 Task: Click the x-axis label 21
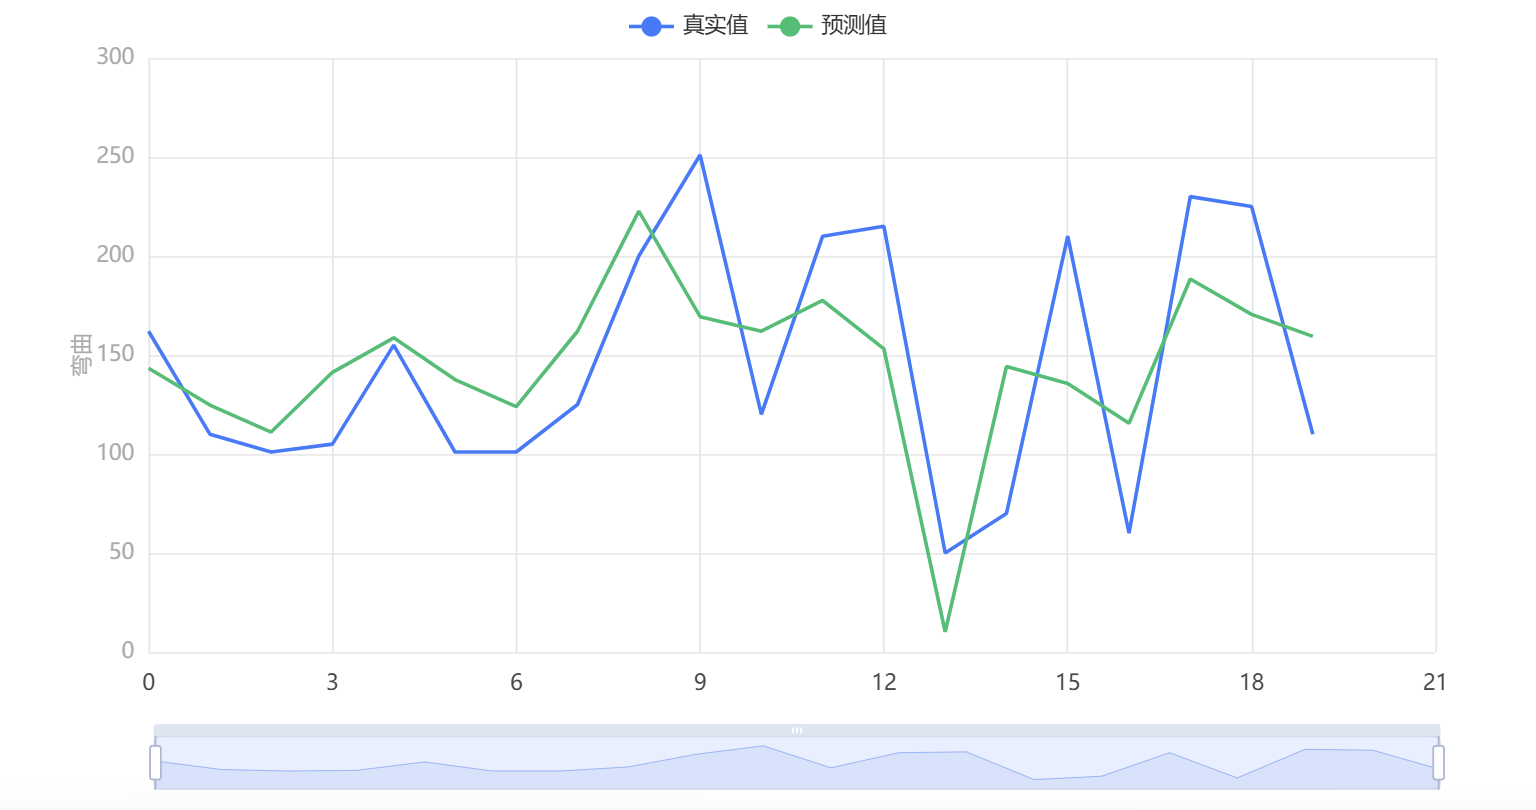point(1435,683)
